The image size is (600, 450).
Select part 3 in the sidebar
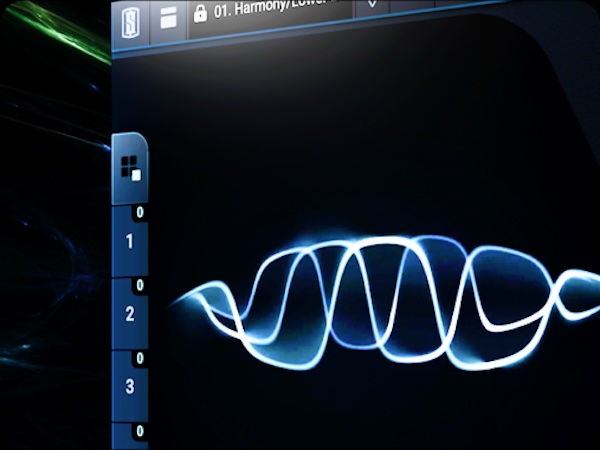(x=130, y=387)
